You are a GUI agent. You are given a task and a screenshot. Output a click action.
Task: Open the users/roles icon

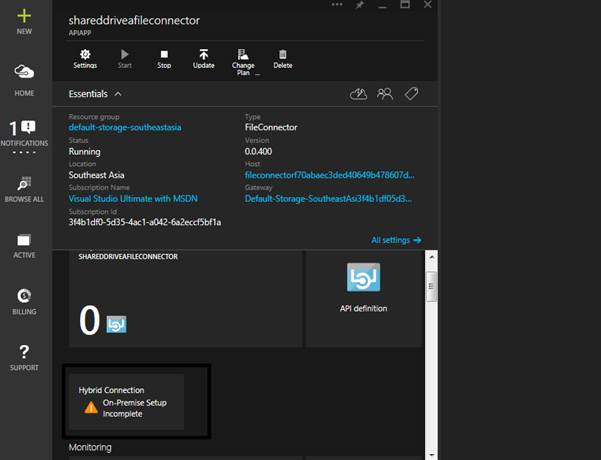coord(385,94)
